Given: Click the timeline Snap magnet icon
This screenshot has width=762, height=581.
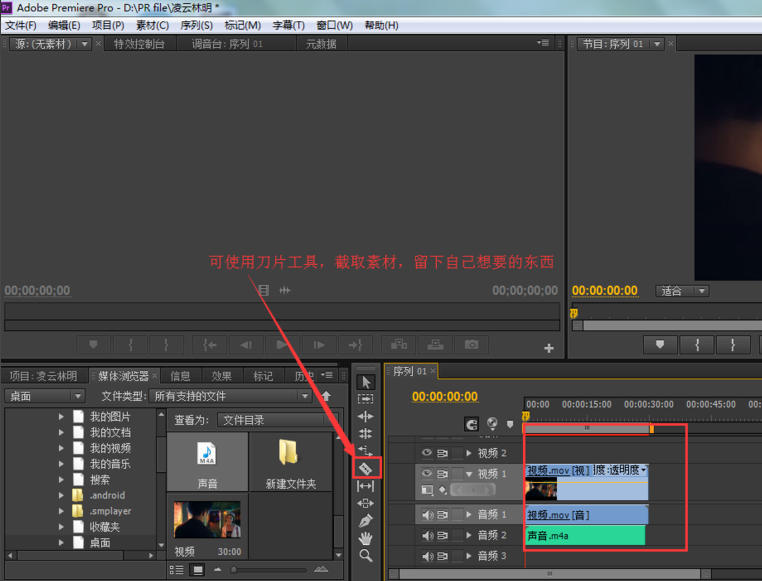Looking at the screenshot, I should (472, 424).
